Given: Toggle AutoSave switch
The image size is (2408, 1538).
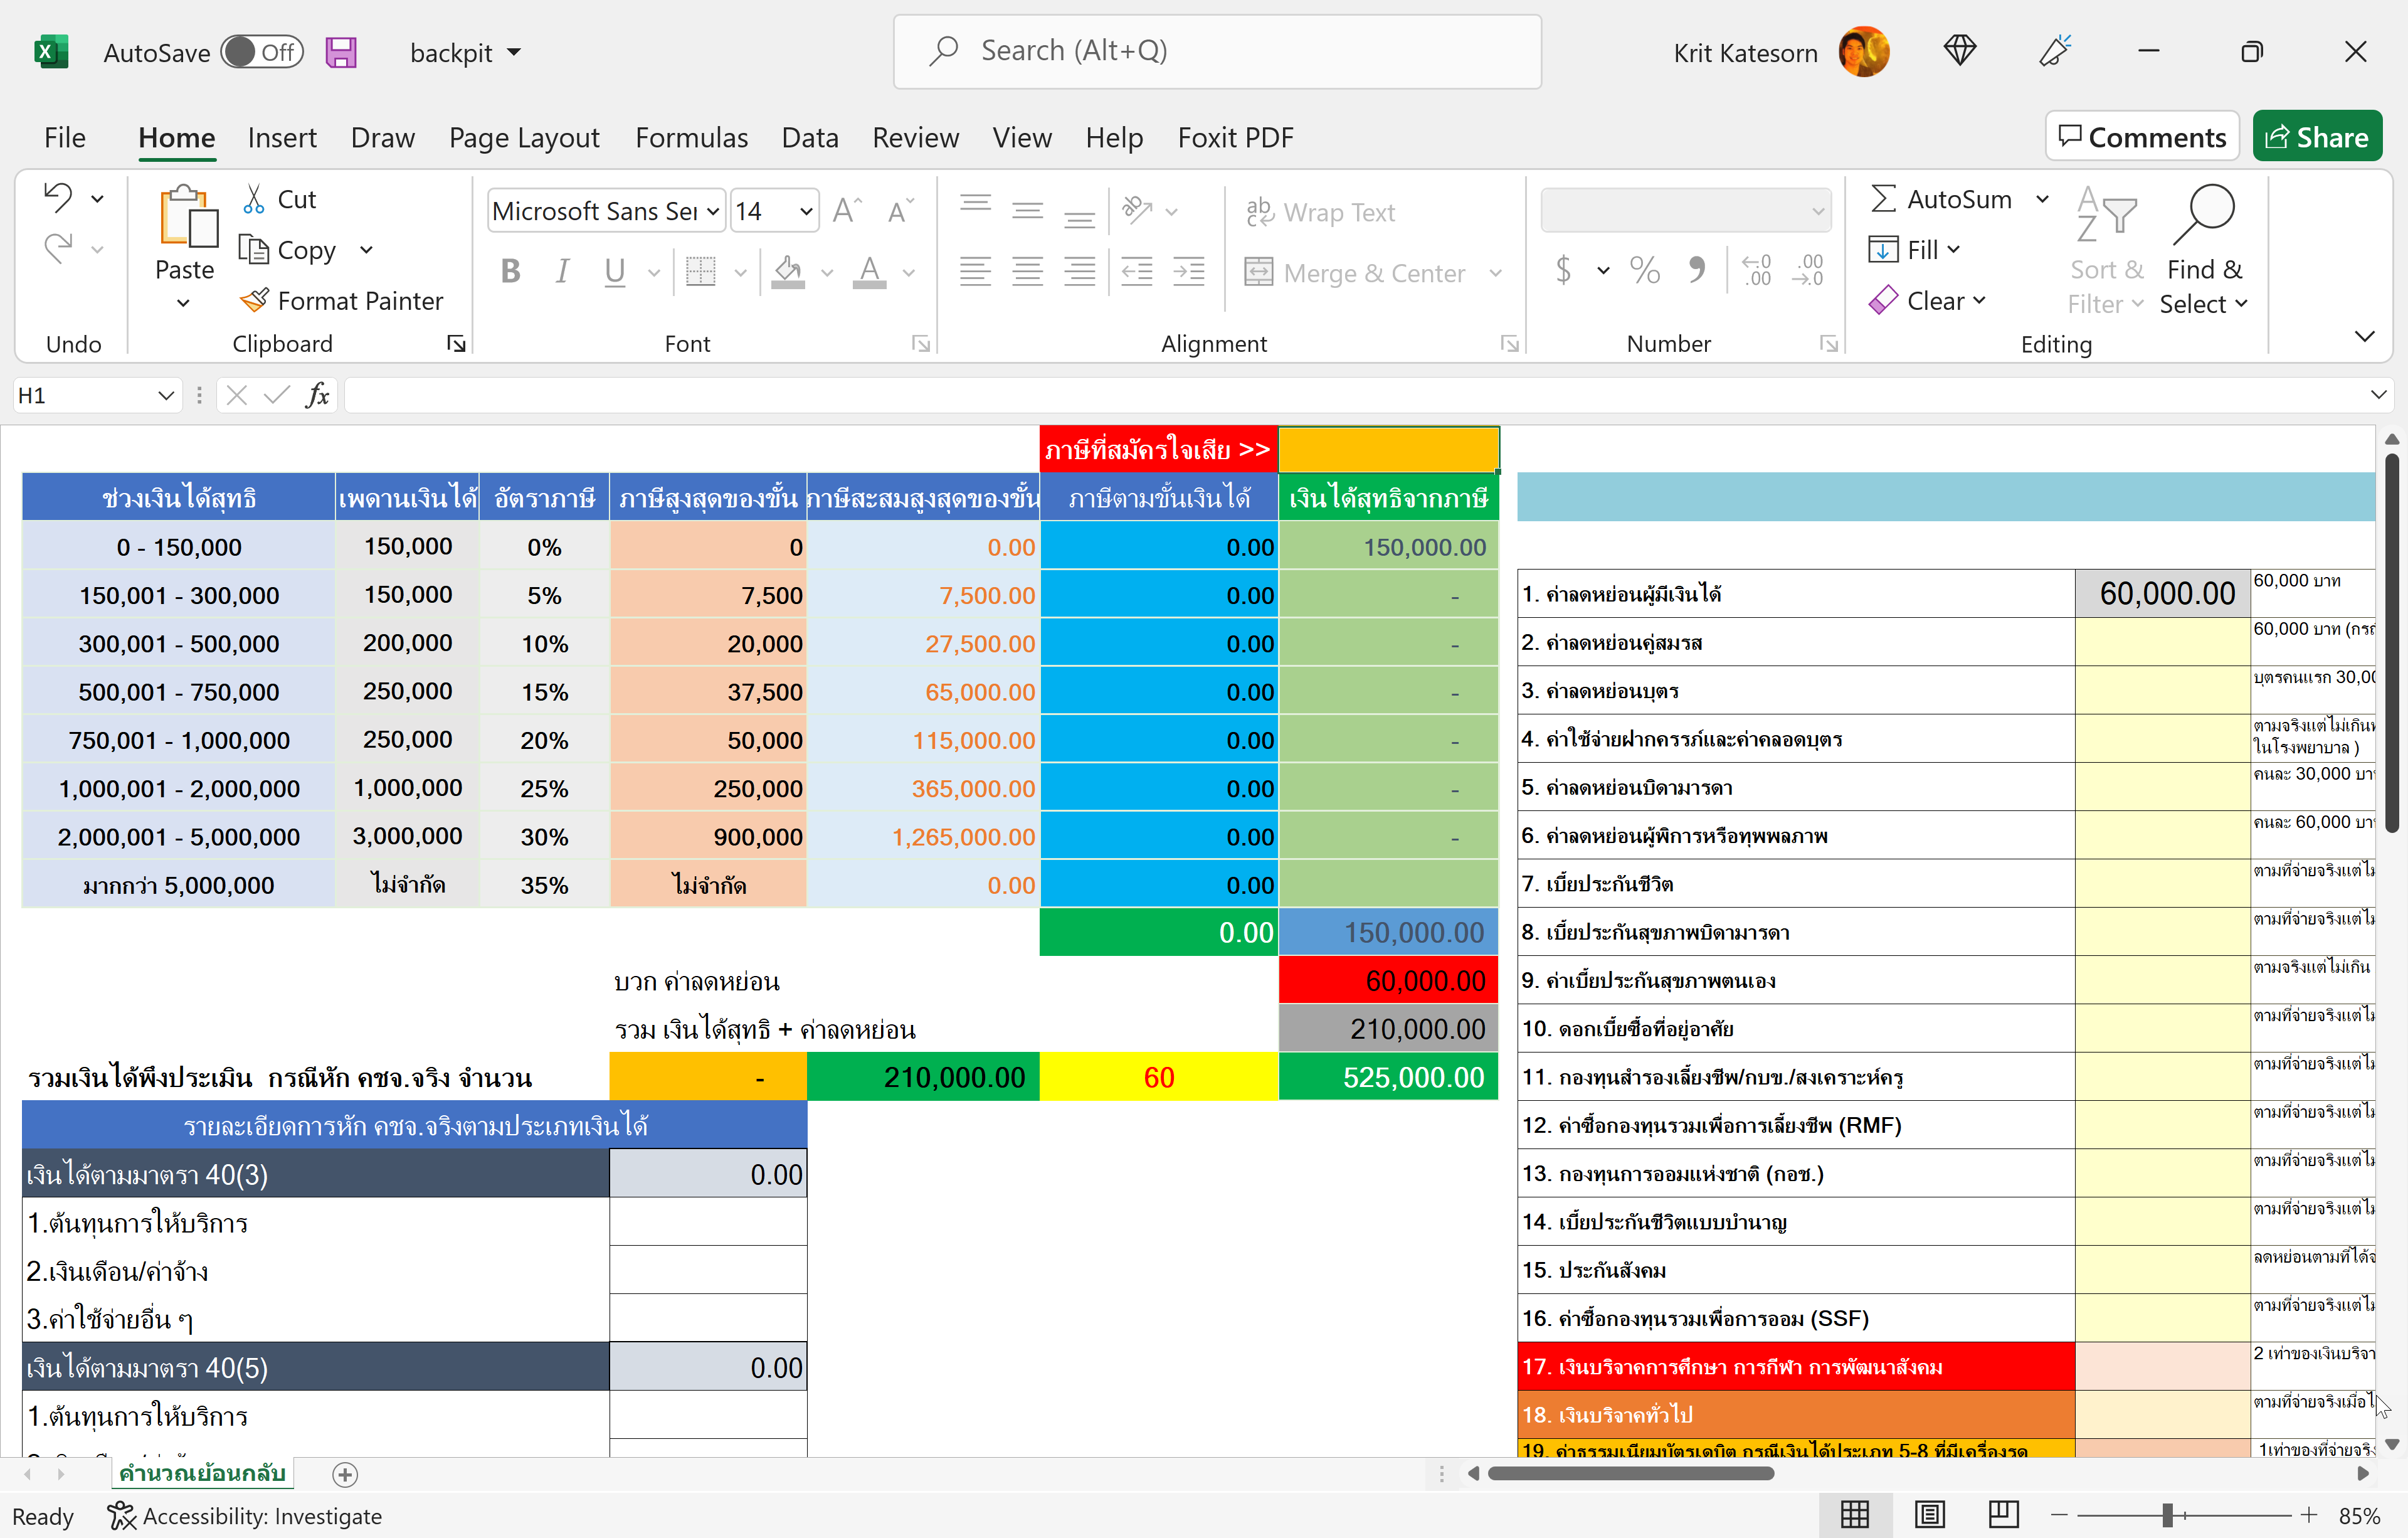Looking at the screenshot, I should (x=262, y=52).
